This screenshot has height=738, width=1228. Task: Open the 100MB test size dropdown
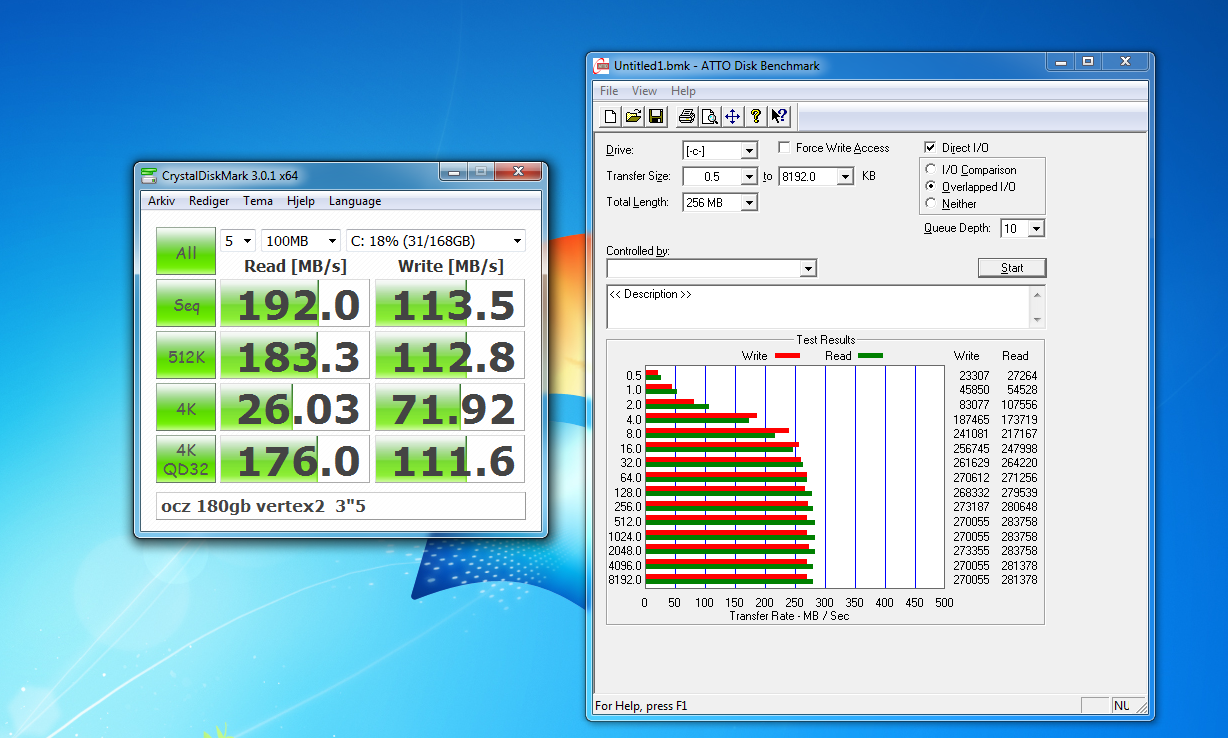[x=301, y=241]
